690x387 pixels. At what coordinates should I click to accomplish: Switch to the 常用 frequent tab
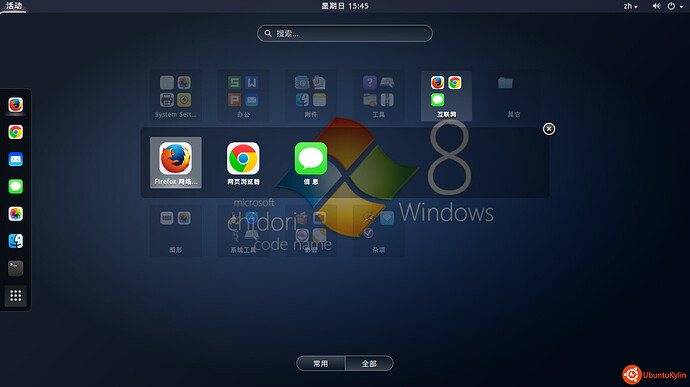click(x=321, y=363)
